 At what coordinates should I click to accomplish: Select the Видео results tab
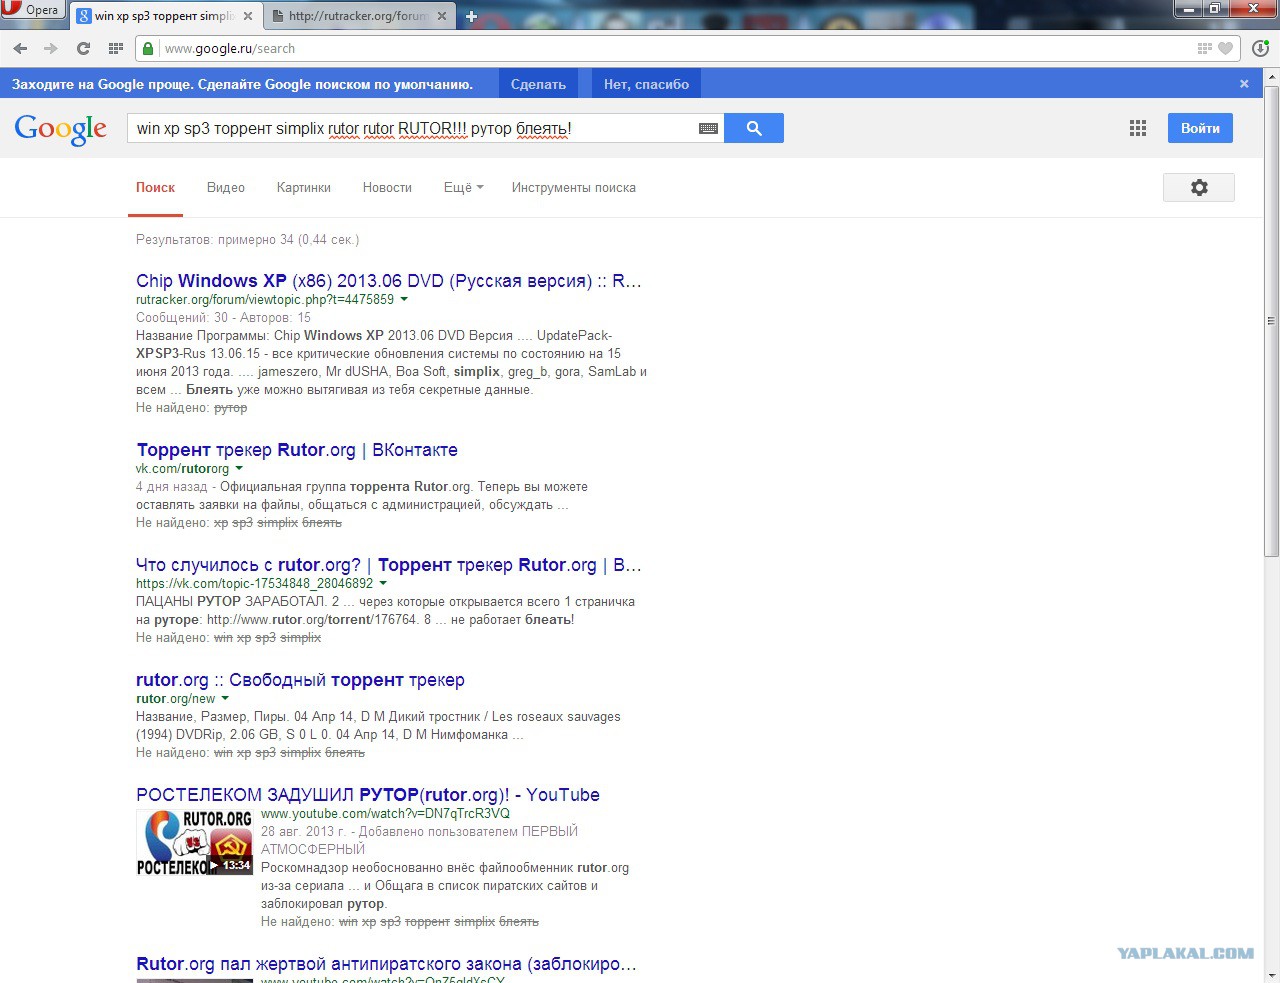(226, 187)
